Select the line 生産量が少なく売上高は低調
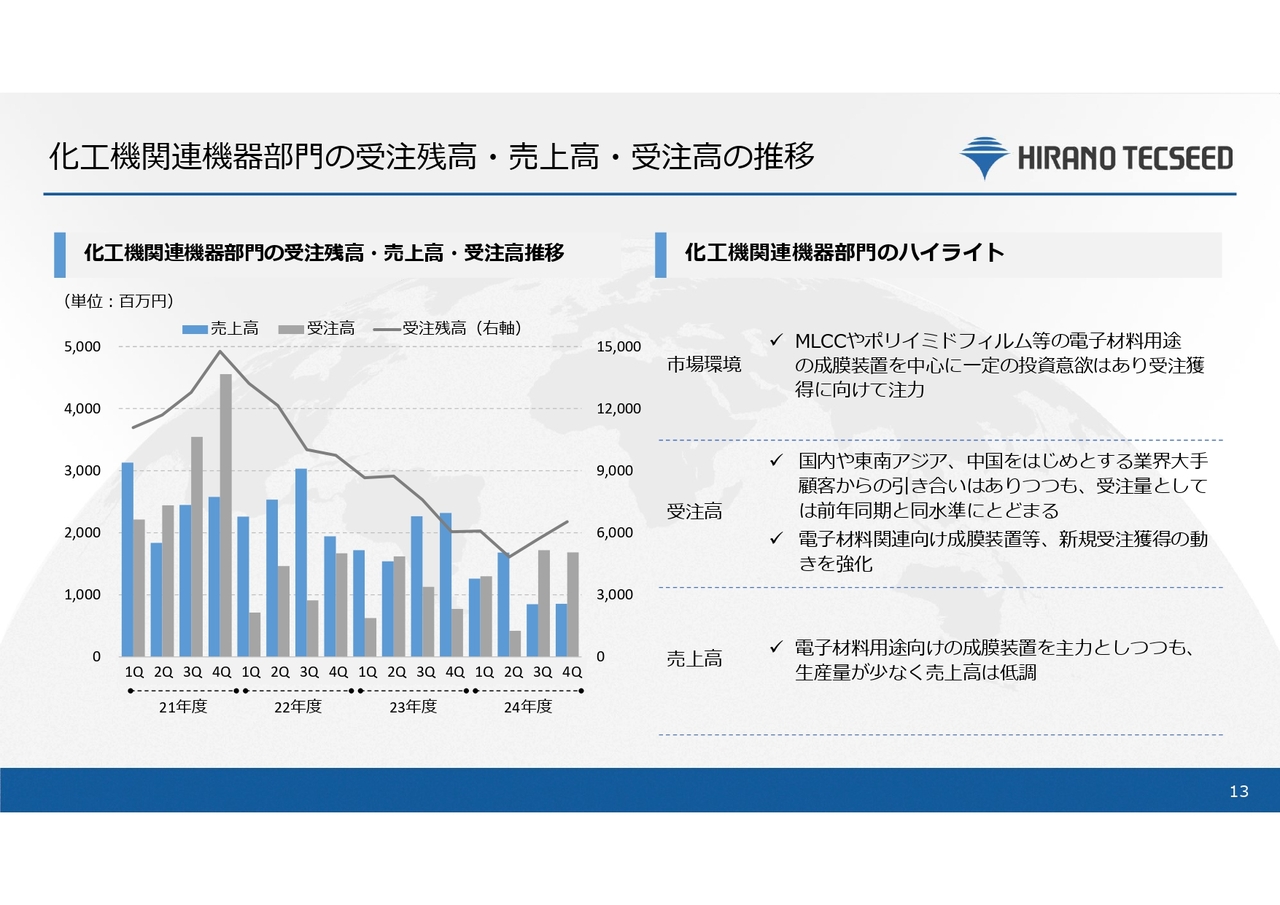This screenshot has width=1280, height=905. pos(916,673)
